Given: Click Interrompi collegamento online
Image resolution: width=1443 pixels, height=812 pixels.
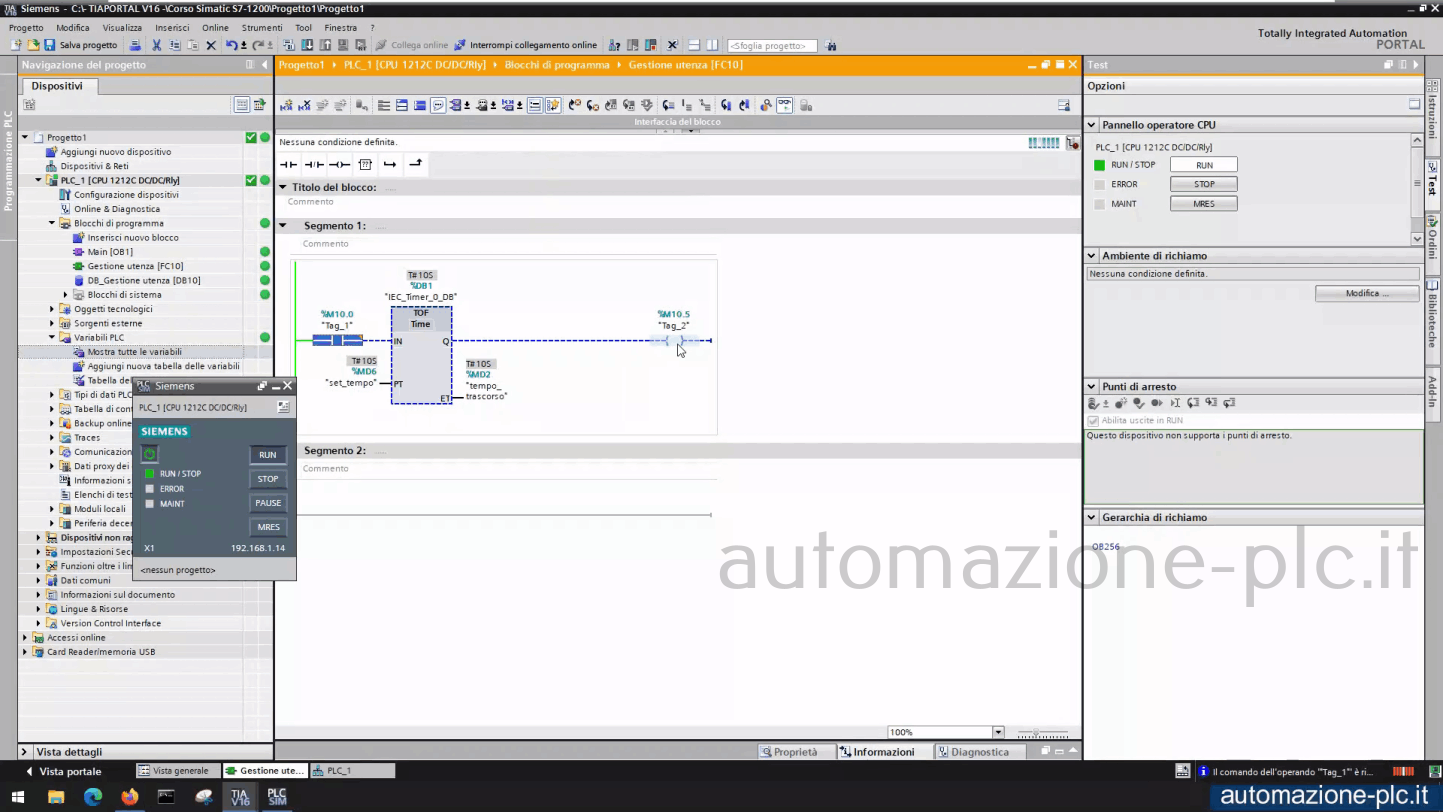Looking at the screenshot, I should 526,45.
